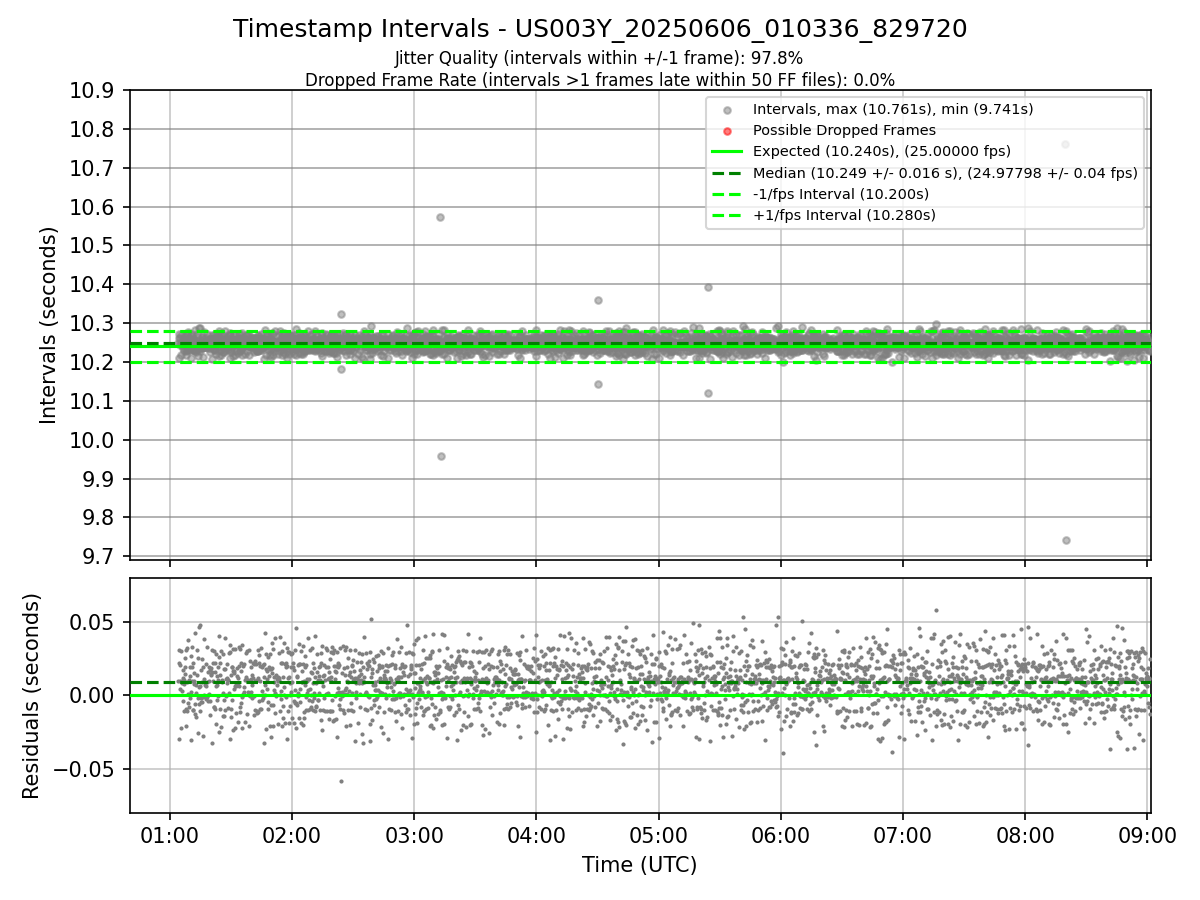The image size is (1200, 900).
Task: Click the 09:00 x-axis tick label
Action: click(x=1147, y=834)
